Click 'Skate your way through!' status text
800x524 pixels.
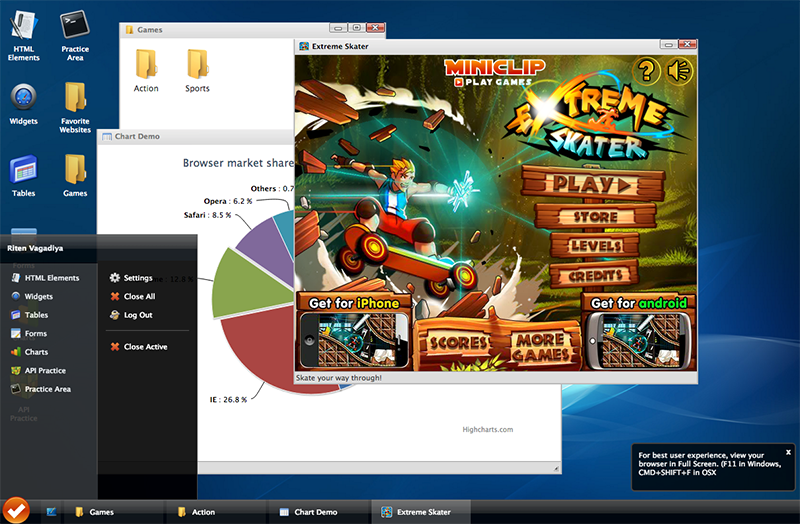(338, 378)
